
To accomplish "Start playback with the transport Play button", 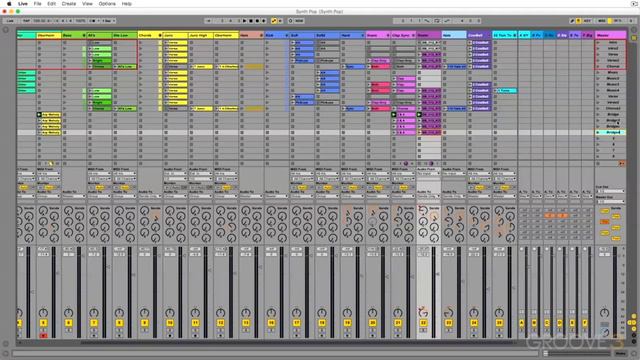I will point(245,20).
